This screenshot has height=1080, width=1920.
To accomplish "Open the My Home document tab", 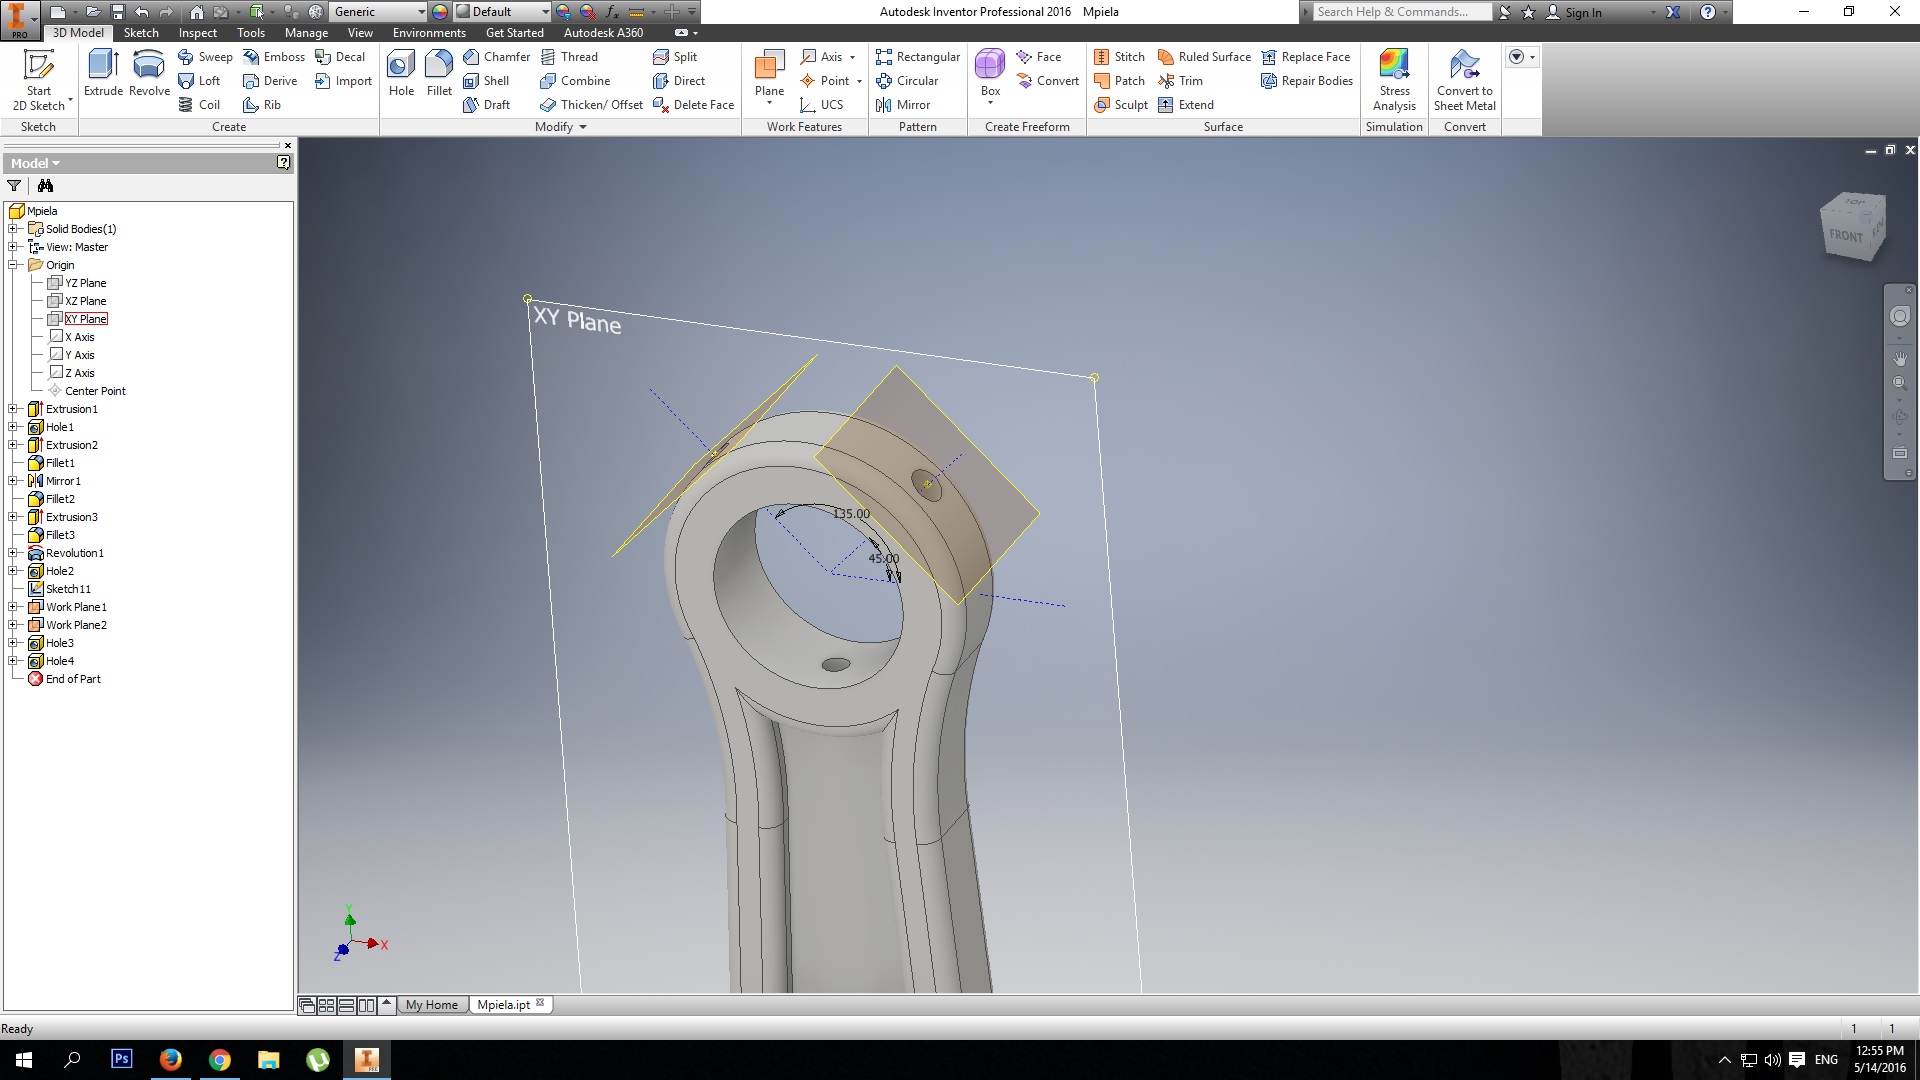I will (431, 1005).
